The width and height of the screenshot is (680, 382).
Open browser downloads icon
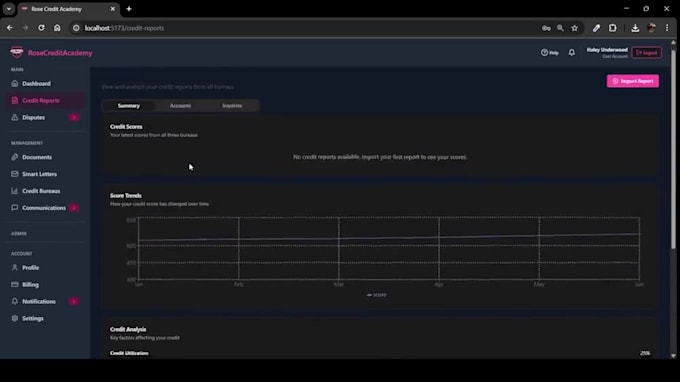[x=635, y=28]
